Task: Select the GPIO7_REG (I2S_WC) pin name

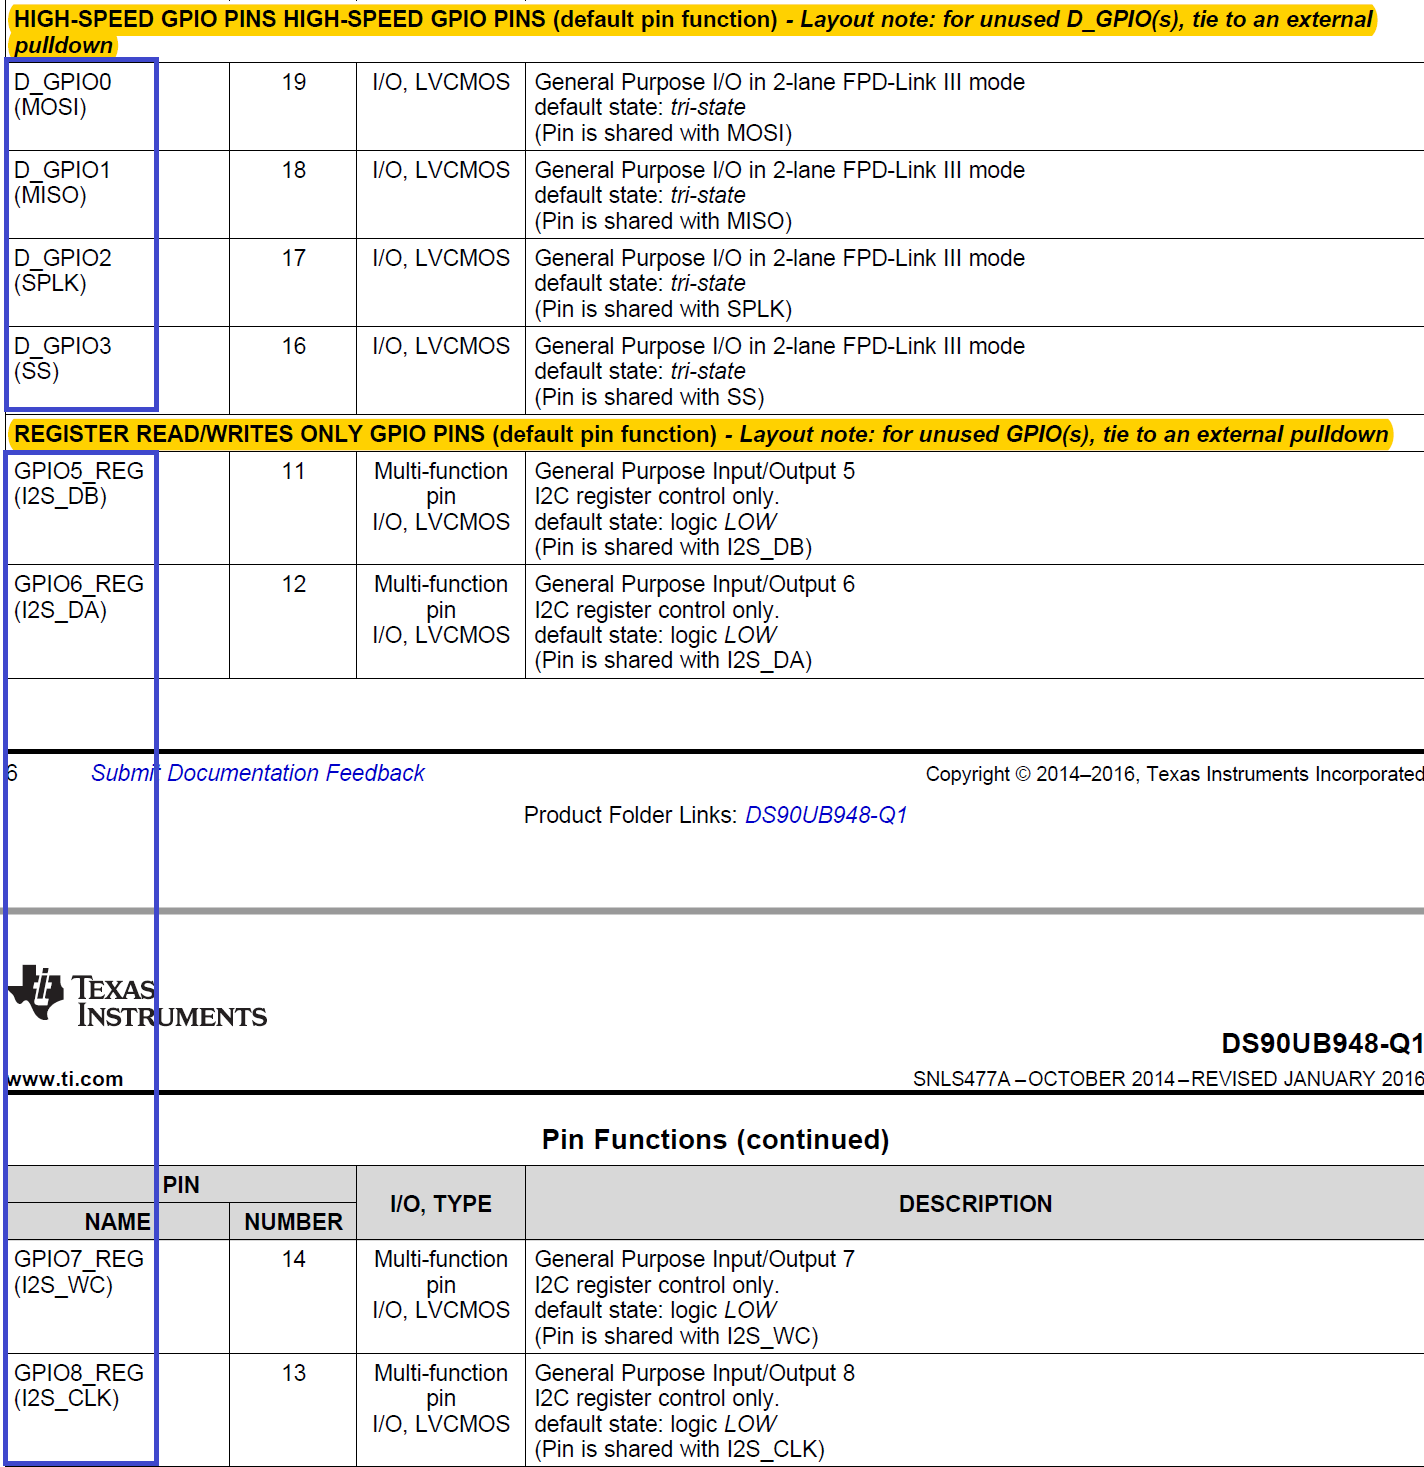Action: 79,1272
